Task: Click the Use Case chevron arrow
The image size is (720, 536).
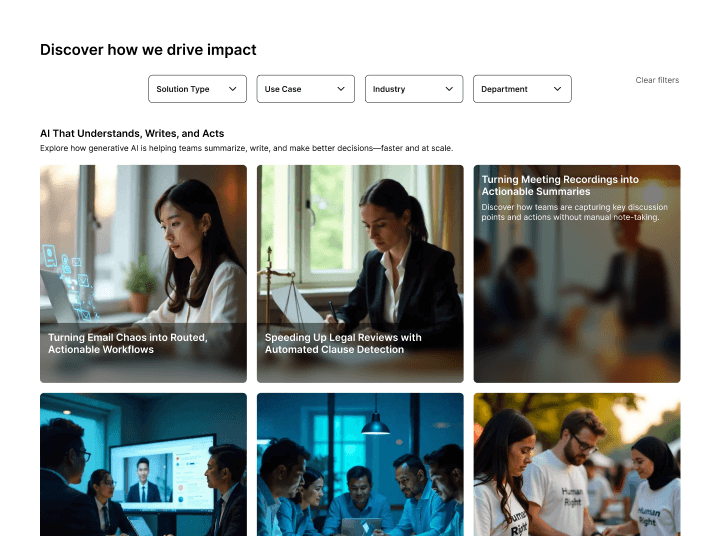Action: [x=341, y=89]
